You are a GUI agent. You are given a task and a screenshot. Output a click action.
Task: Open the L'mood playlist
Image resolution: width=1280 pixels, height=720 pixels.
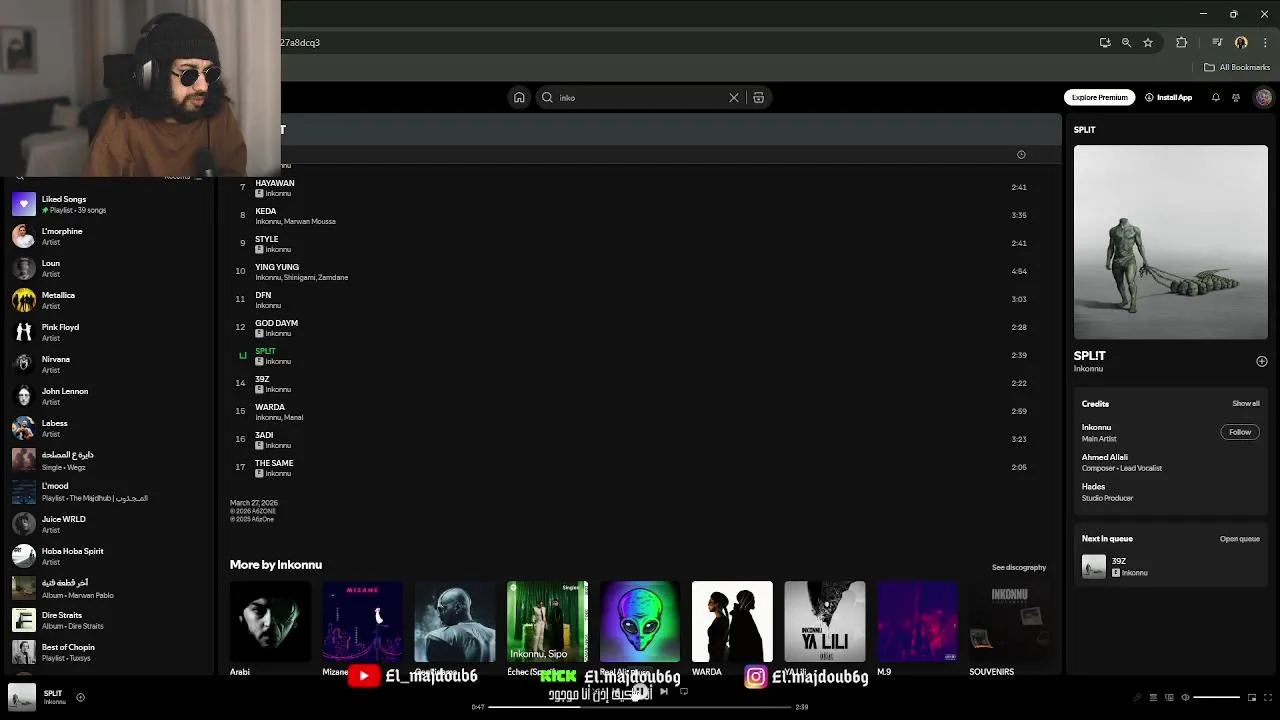[x=110, y=492]
